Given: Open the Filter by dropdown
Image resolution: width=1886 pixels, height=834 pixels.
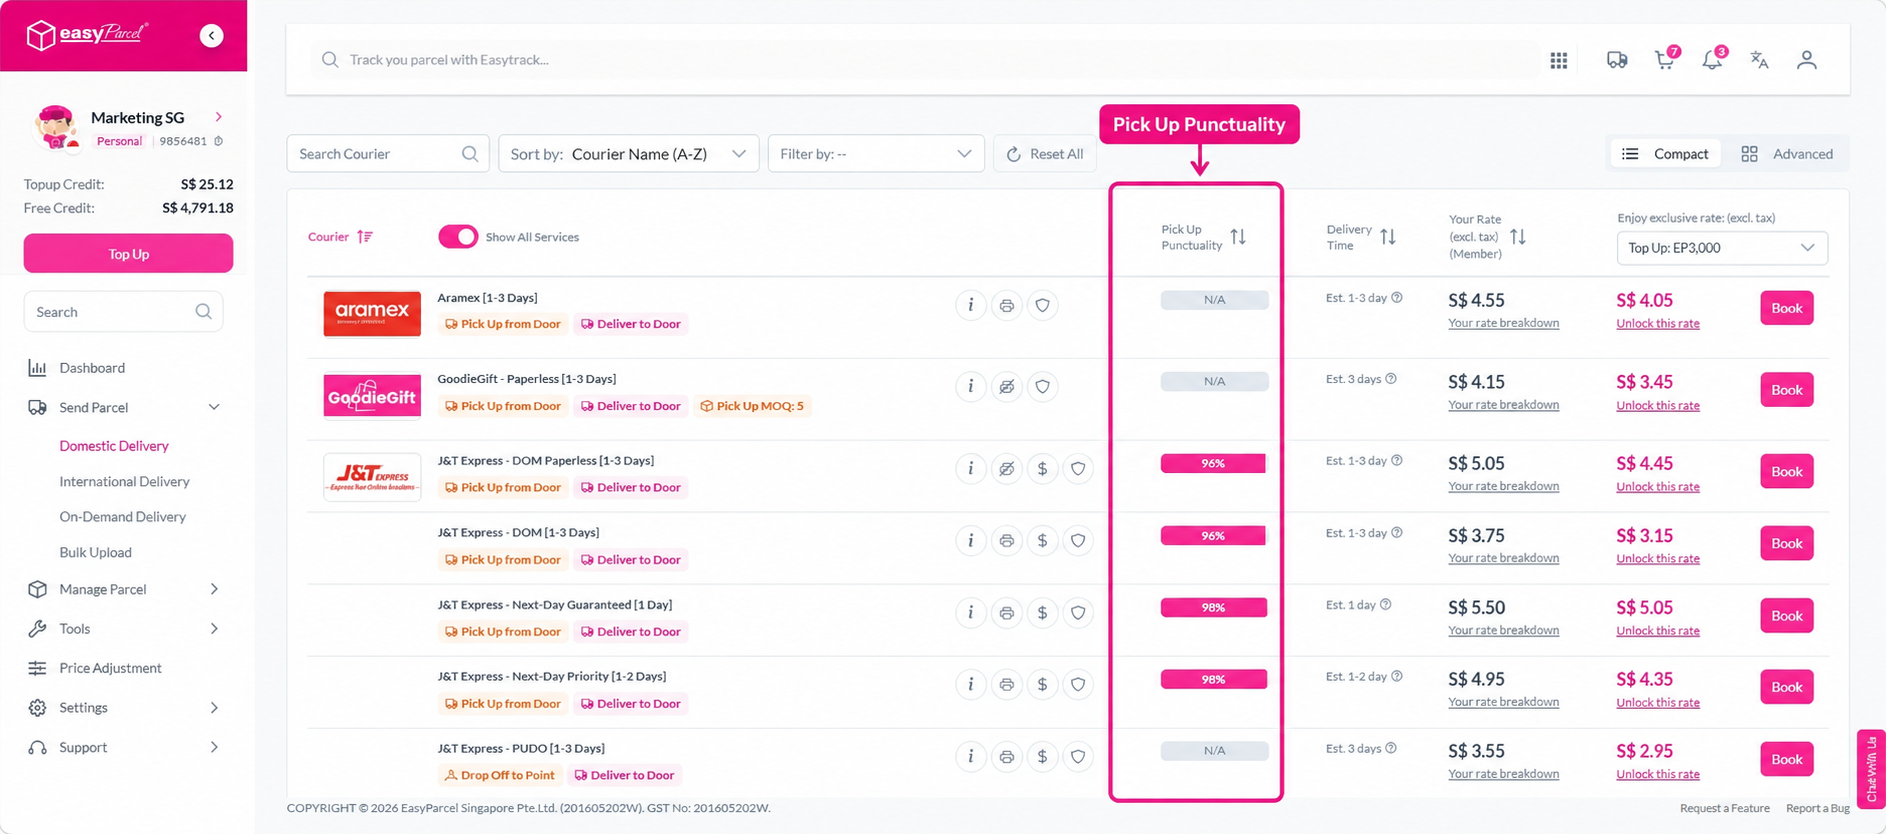Looking at the screenshot, I should (876, 154).
